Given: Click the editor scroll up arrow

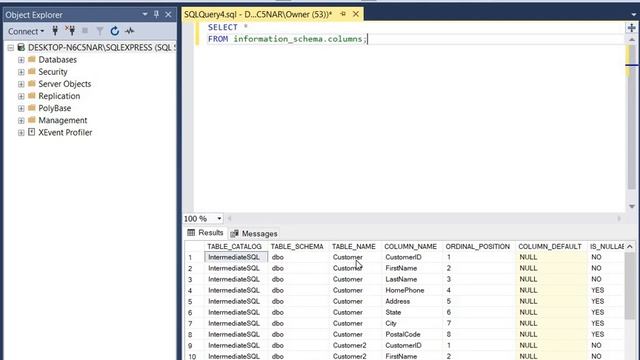Looking at the screenshot, I should coord(632,40).
